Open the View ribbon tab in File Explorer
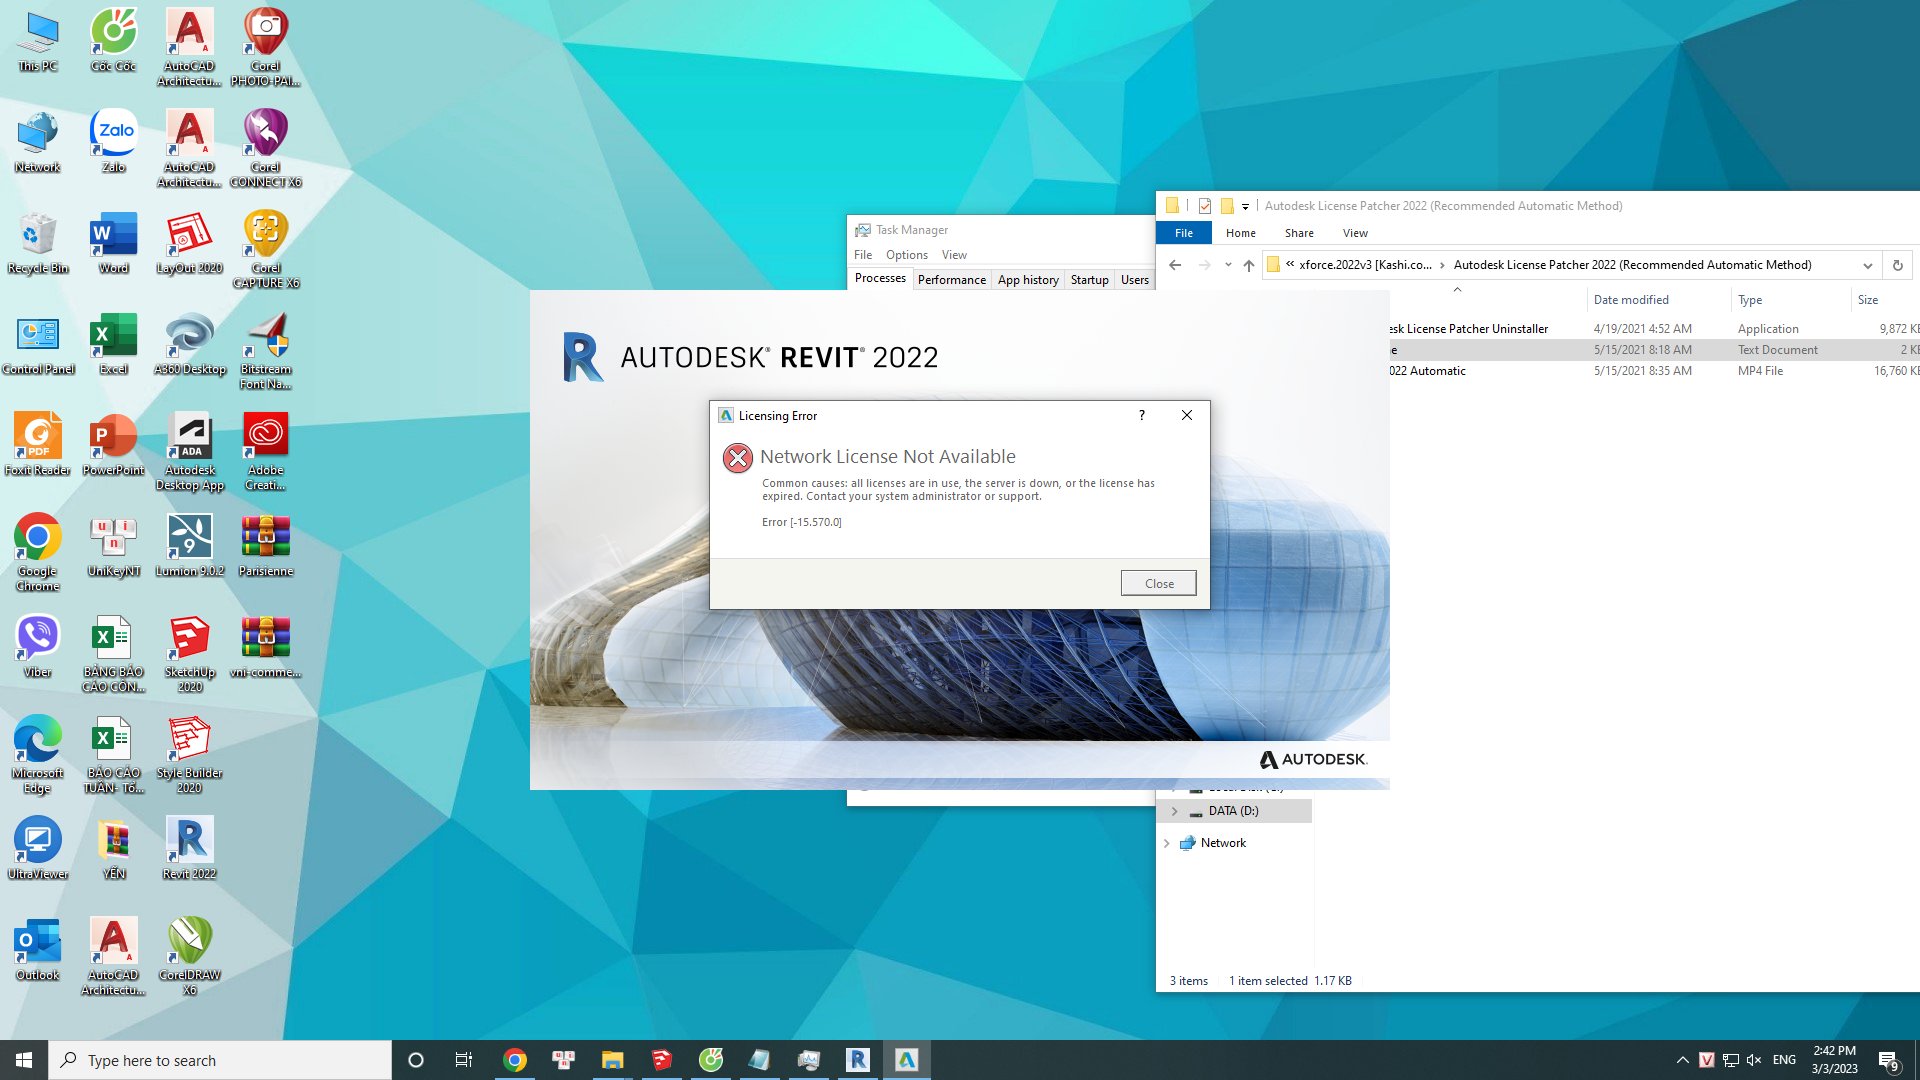The height and width of the screenshot is (1080, 1920). click(1356, 233)
